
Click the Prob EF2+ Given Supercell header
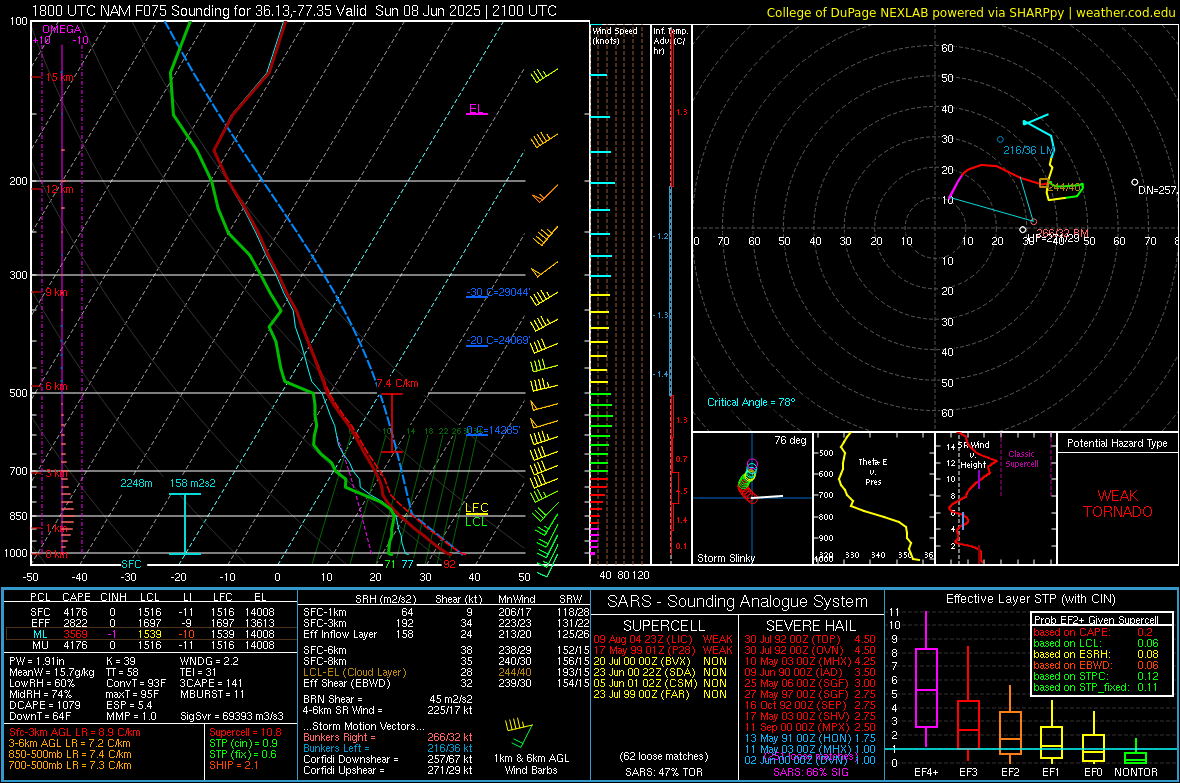(1096, 620)
